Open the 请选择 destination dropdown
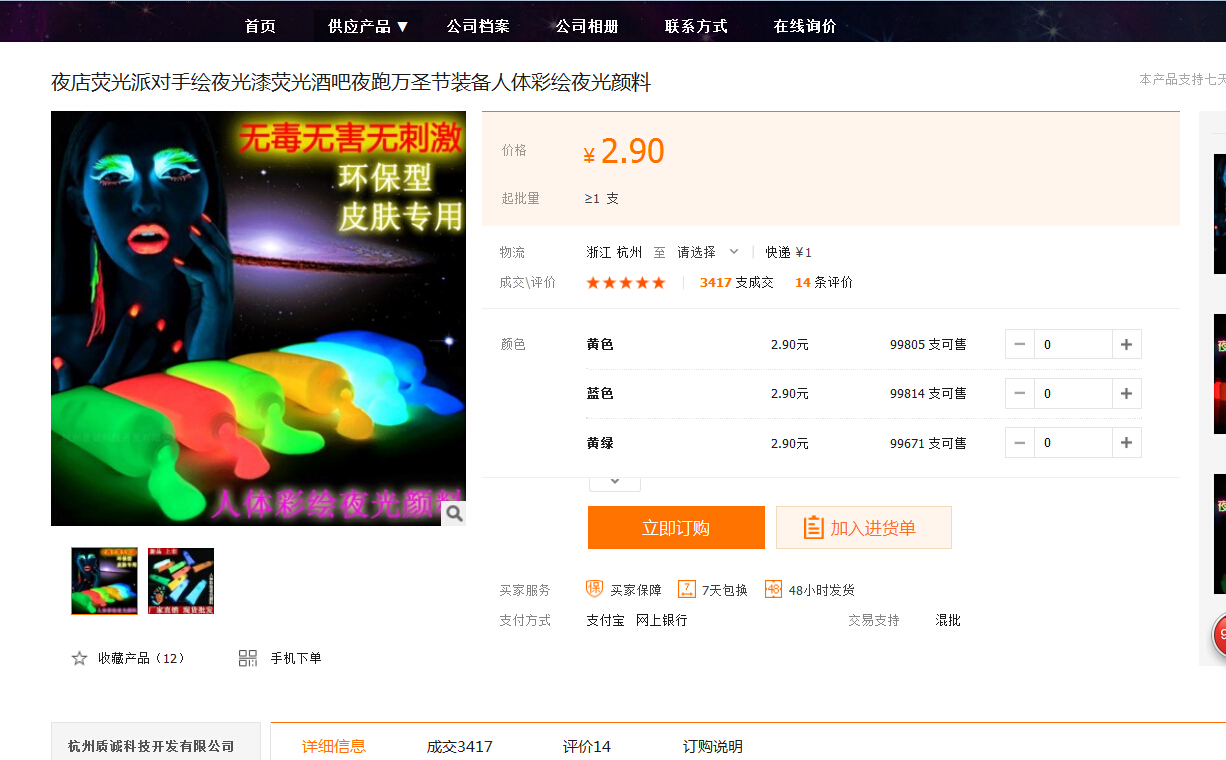1226x760 pixels. 708,252
